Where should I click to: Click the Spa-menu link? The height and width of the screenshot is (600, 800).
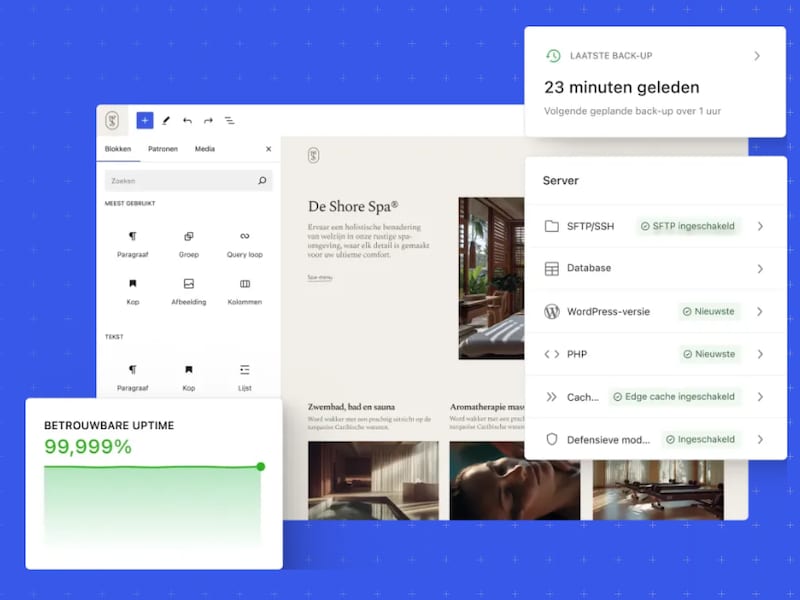(x=320, y=278)
